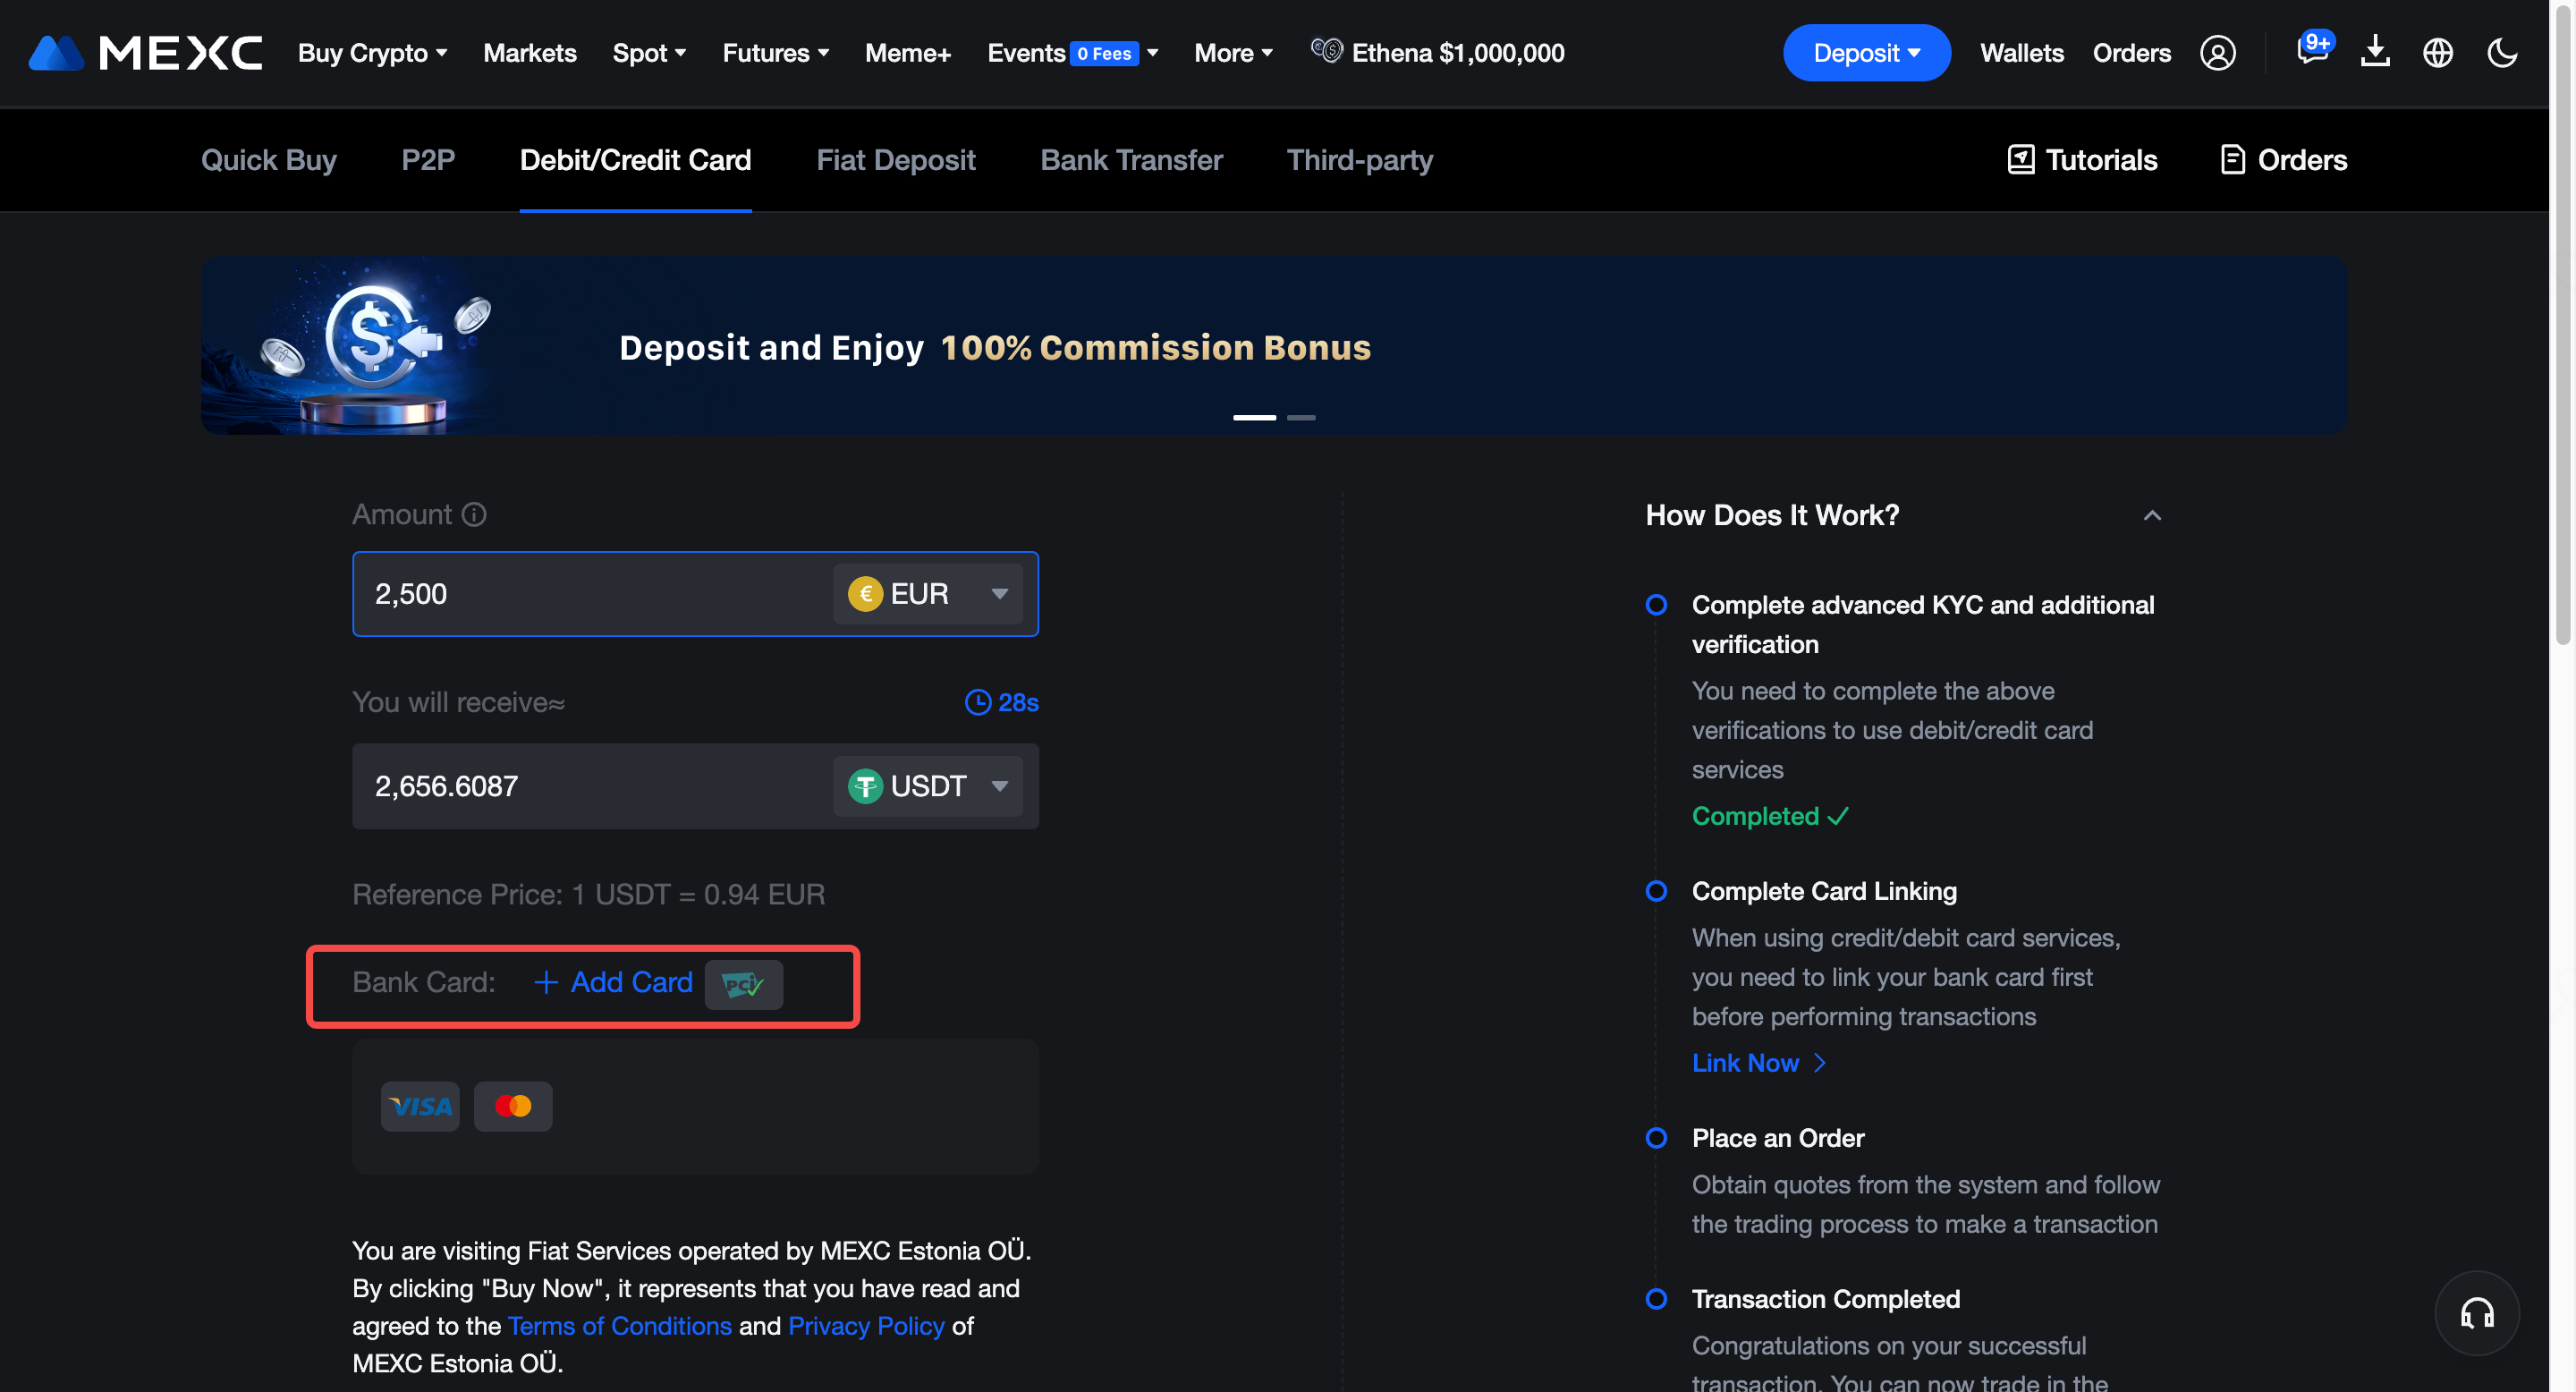This screenshot has width=2576, height=1392.
Task: Click the Place an Order heading
Action: (x=1778, y=1139)
